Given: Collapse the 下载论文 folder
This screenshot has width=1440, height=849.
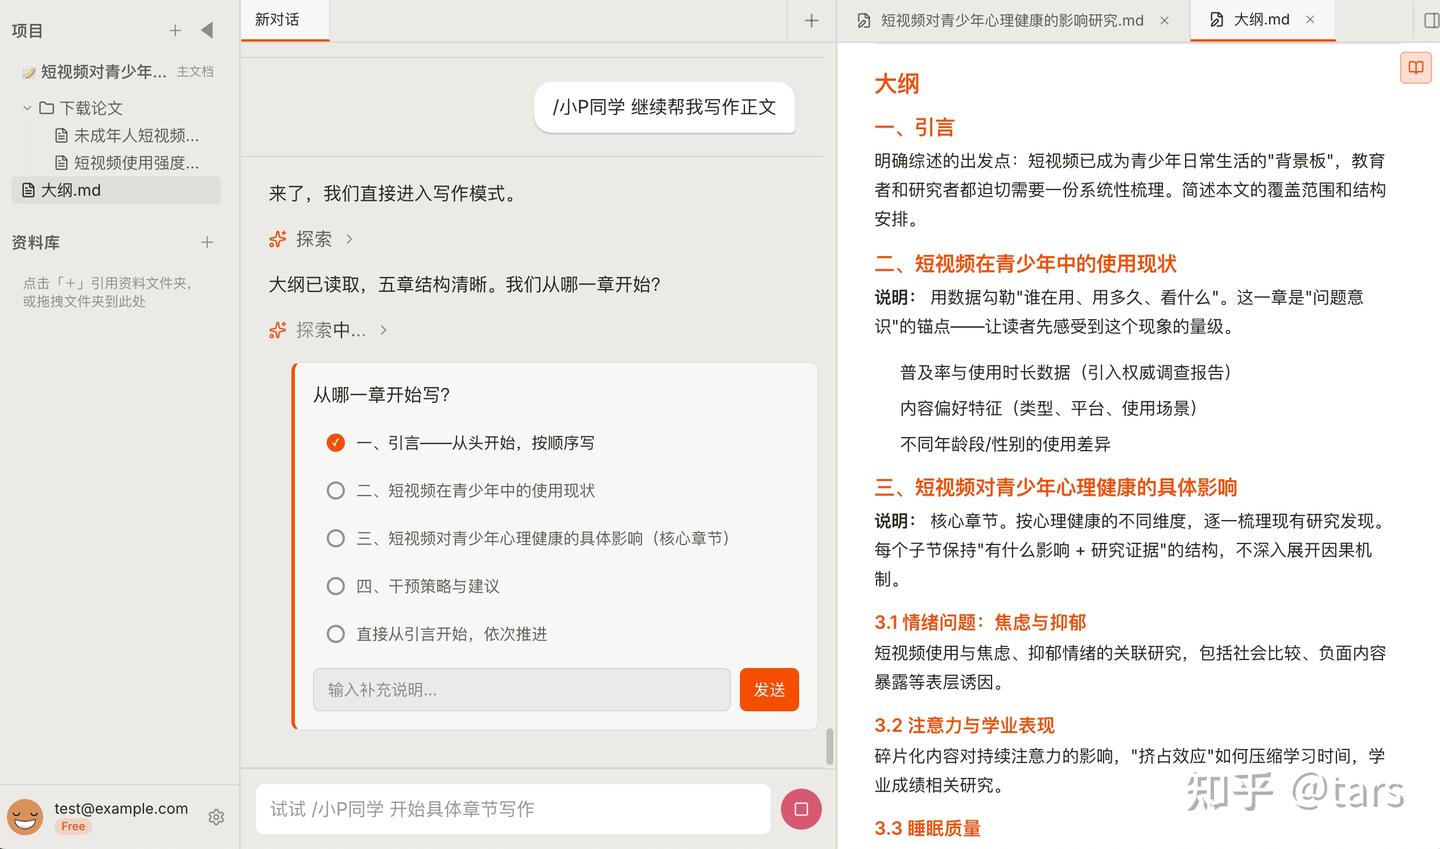Looking at the screenshot, I should 27,107.
